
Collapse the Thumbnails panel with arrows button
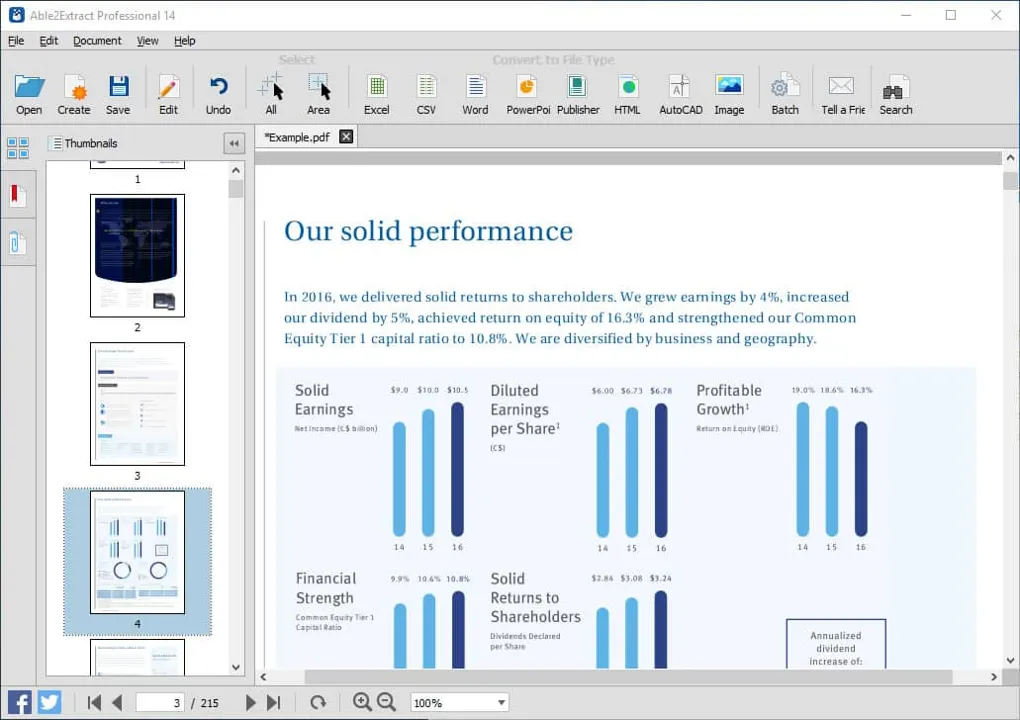pyautogui.click(x=234, y=143)
